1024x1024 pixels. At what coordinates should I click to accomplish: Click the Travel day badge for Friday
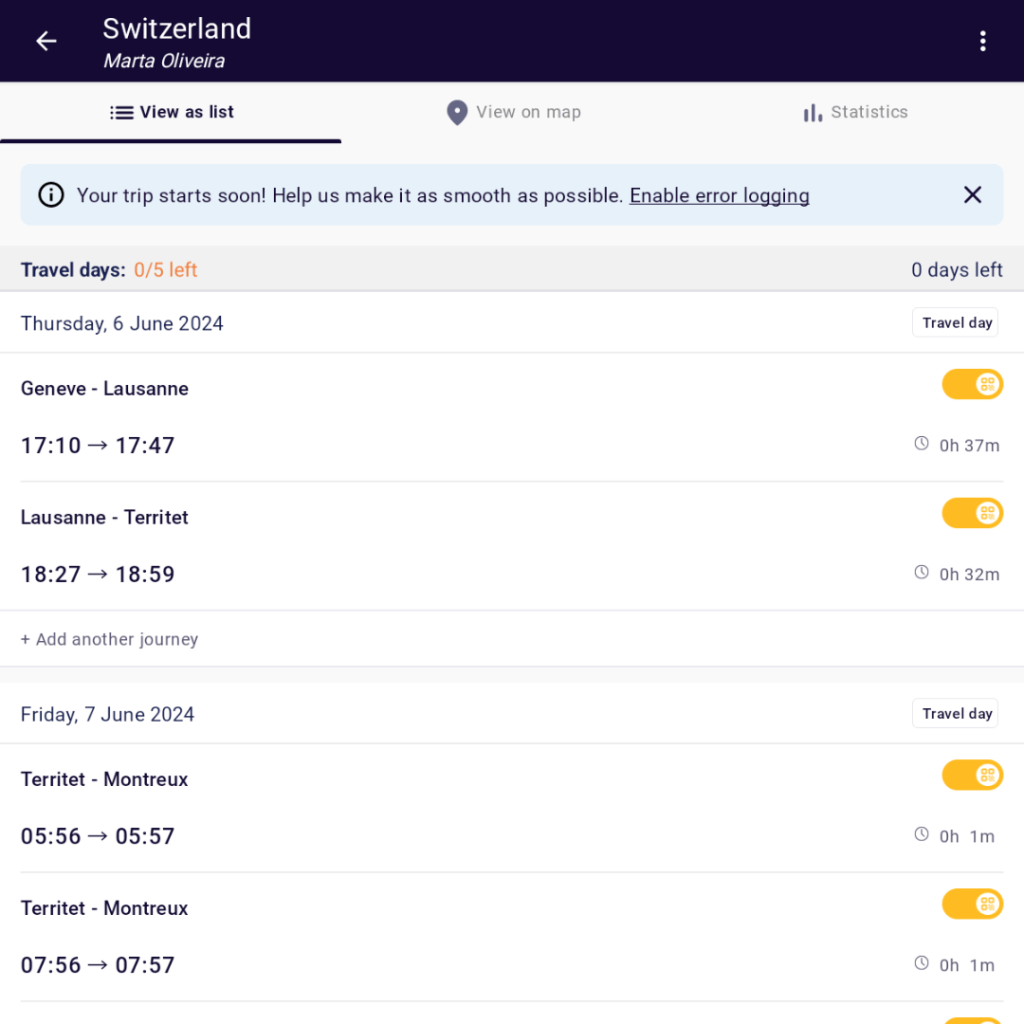coord(955,714)
